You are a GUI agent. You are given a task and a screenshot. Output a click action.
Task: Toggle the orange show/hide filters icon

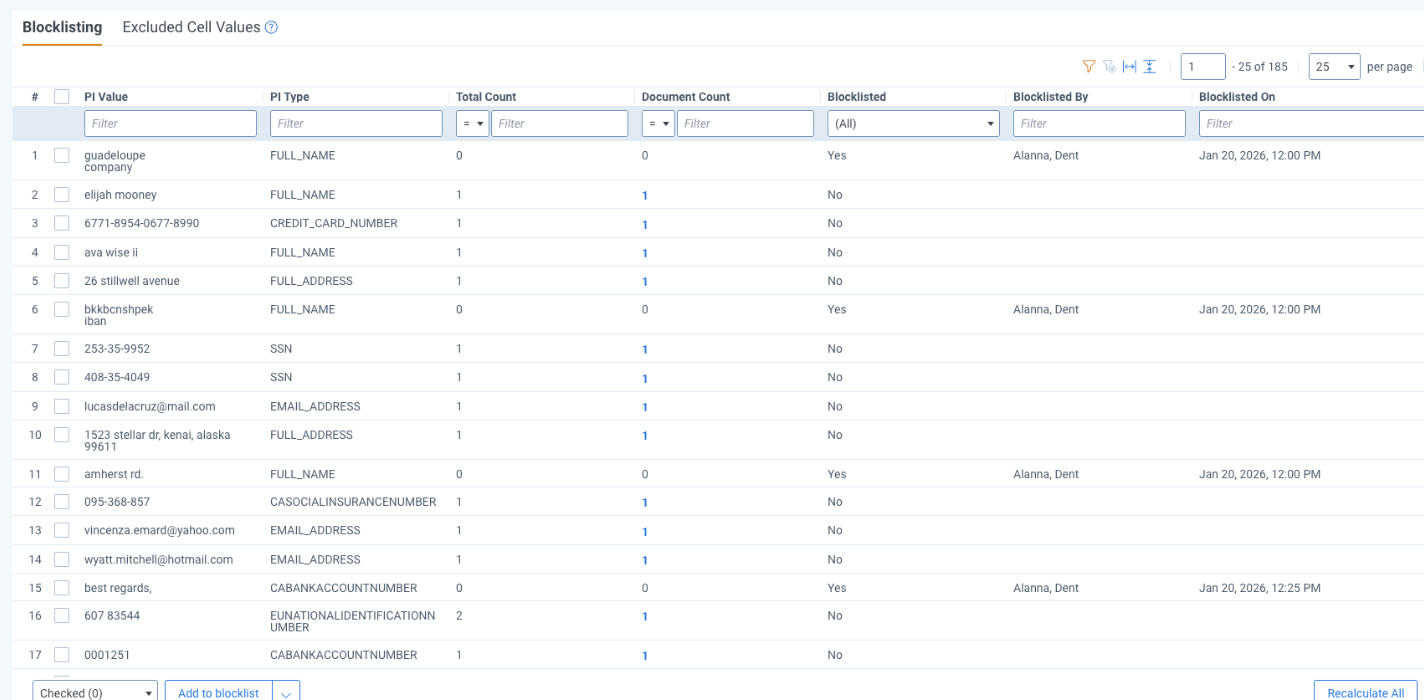[1089, 66]
